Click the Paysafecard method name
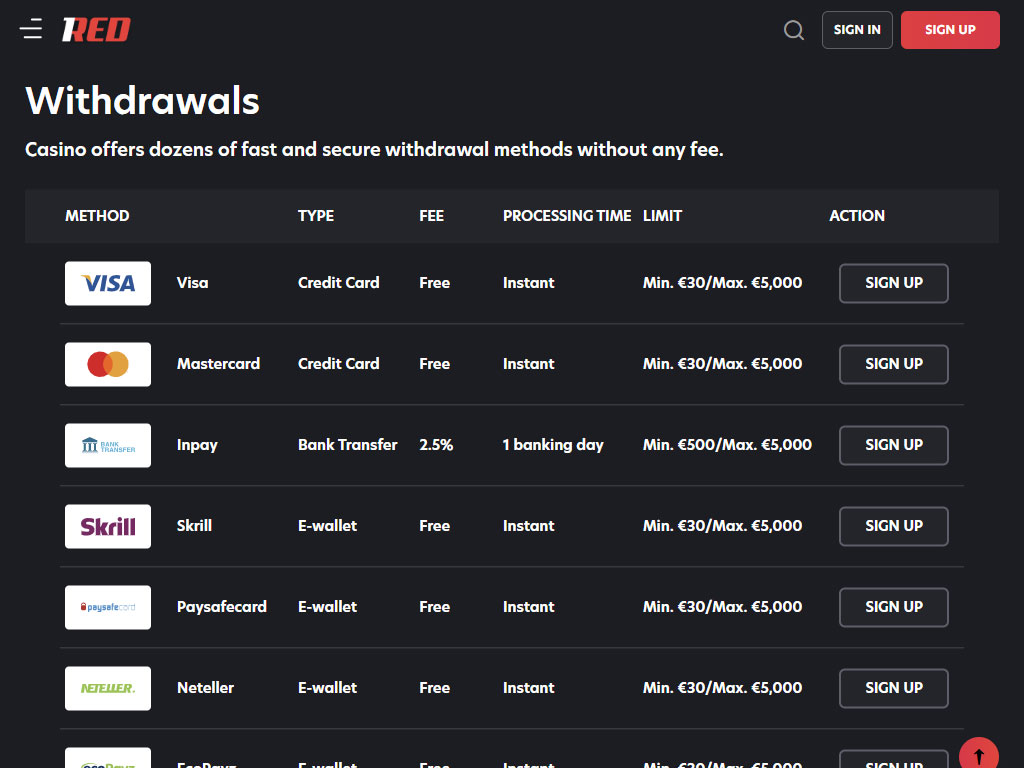The width and height of the screenshot is (1024, 768). pos(222,607)
